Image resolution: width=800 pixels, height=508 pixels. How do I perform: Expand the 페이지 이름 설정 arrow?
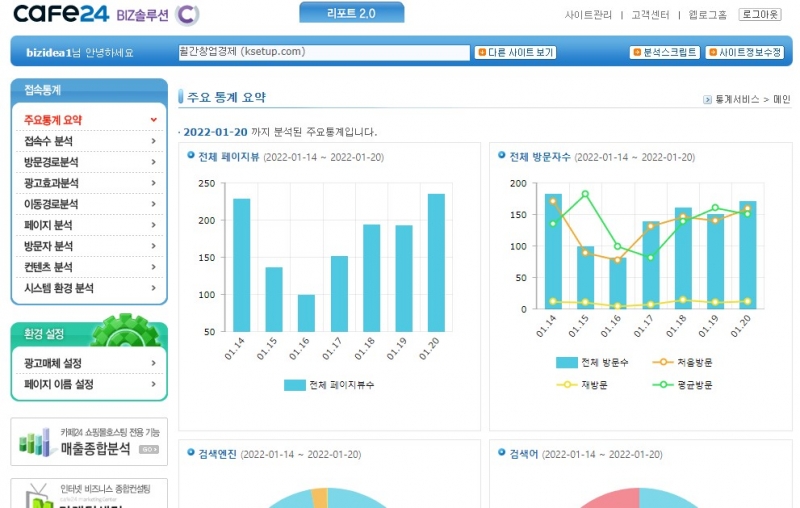154,384
